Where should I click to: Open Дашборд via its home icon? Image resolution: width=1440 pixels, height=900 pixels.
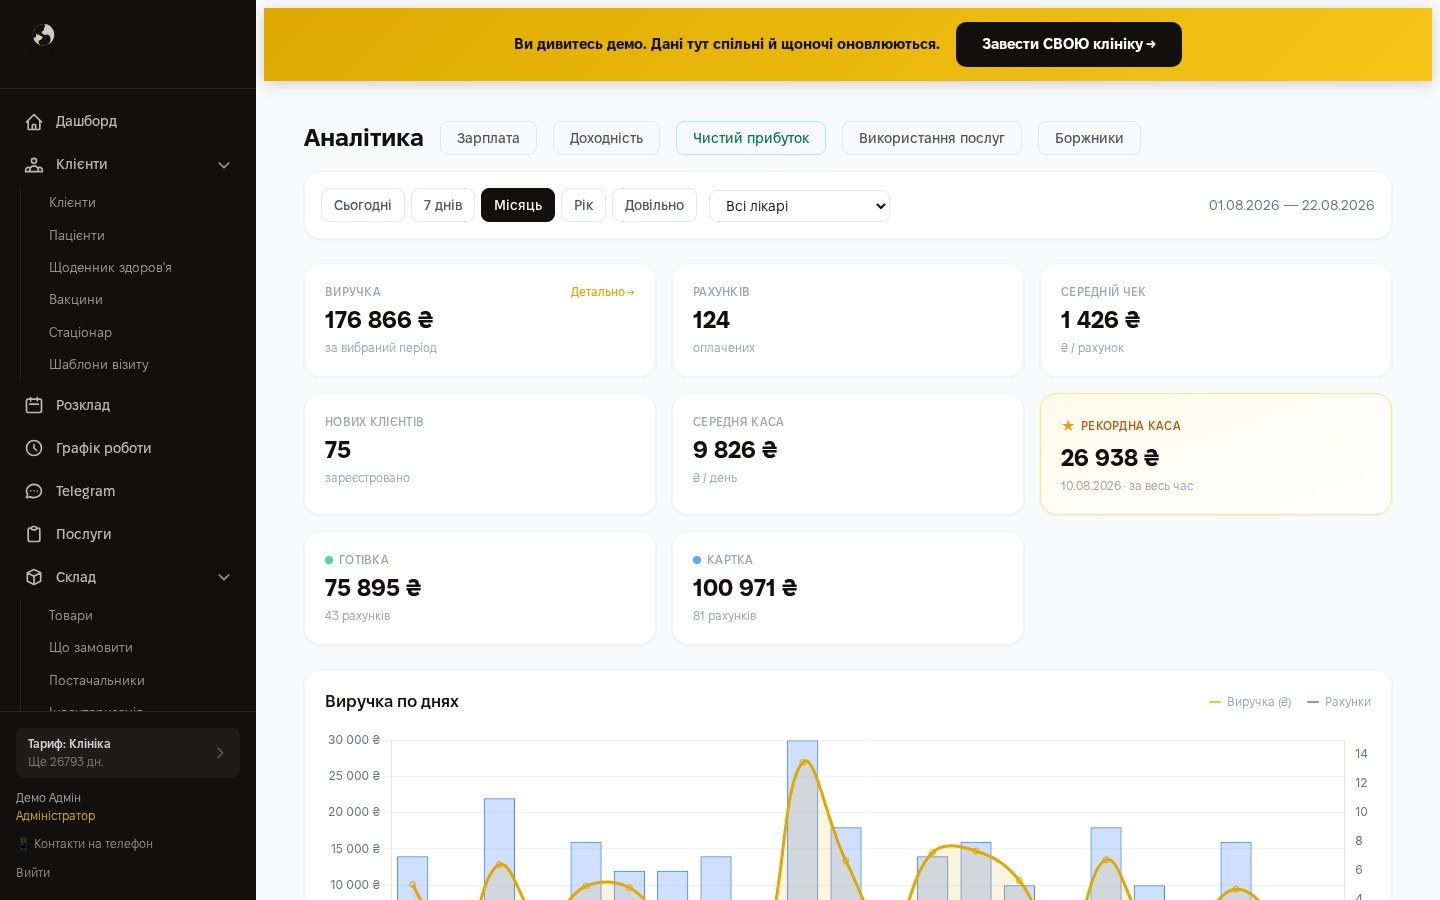click(x=34, y=122)
